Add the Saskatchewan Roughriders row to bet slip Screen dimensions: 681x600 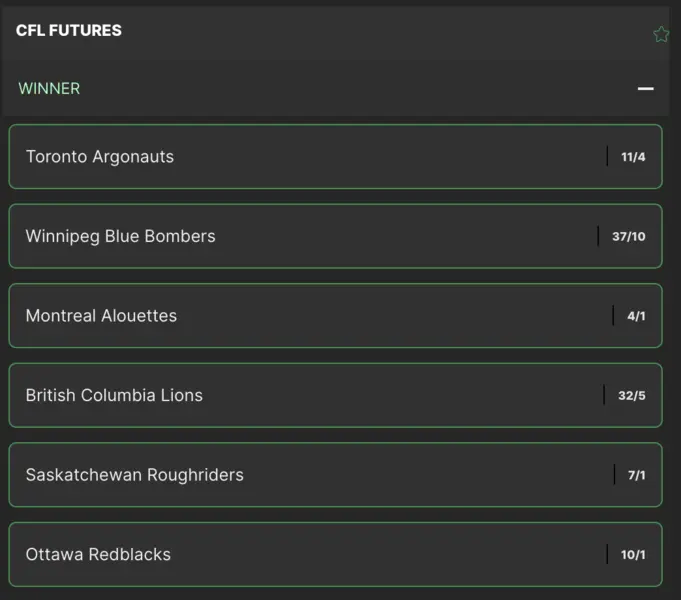click(335, 475)
